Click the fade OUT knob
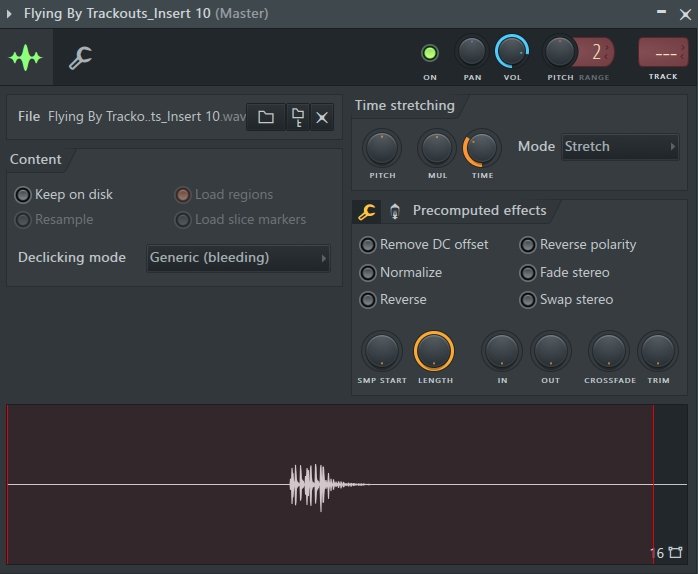Screen dimensions: 698x574 (551, 351)
